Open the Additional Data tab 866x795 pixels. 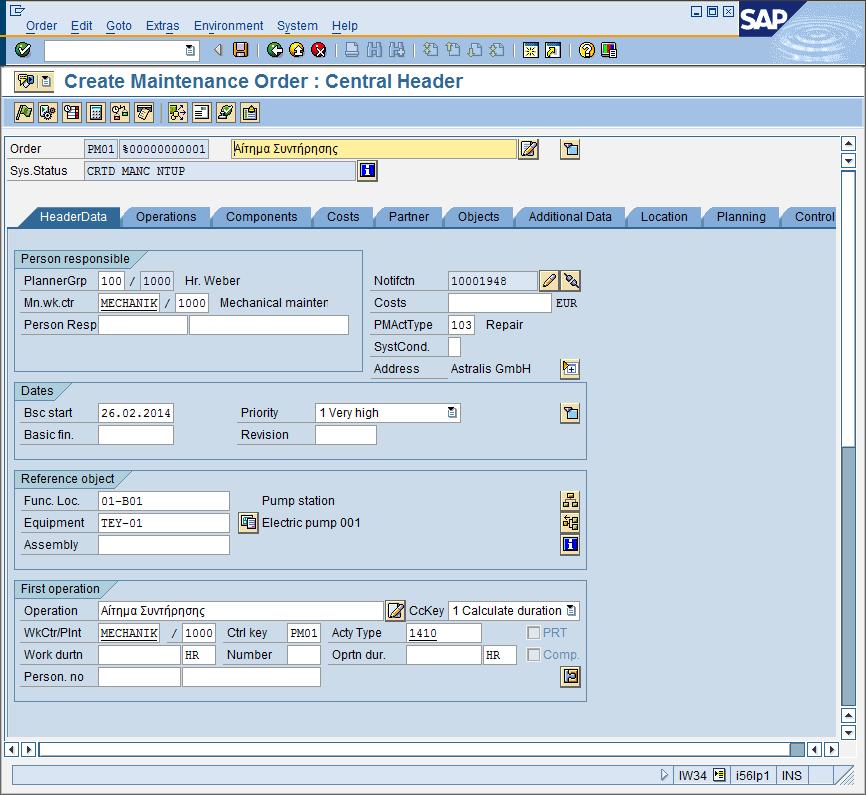click(570, 217)
